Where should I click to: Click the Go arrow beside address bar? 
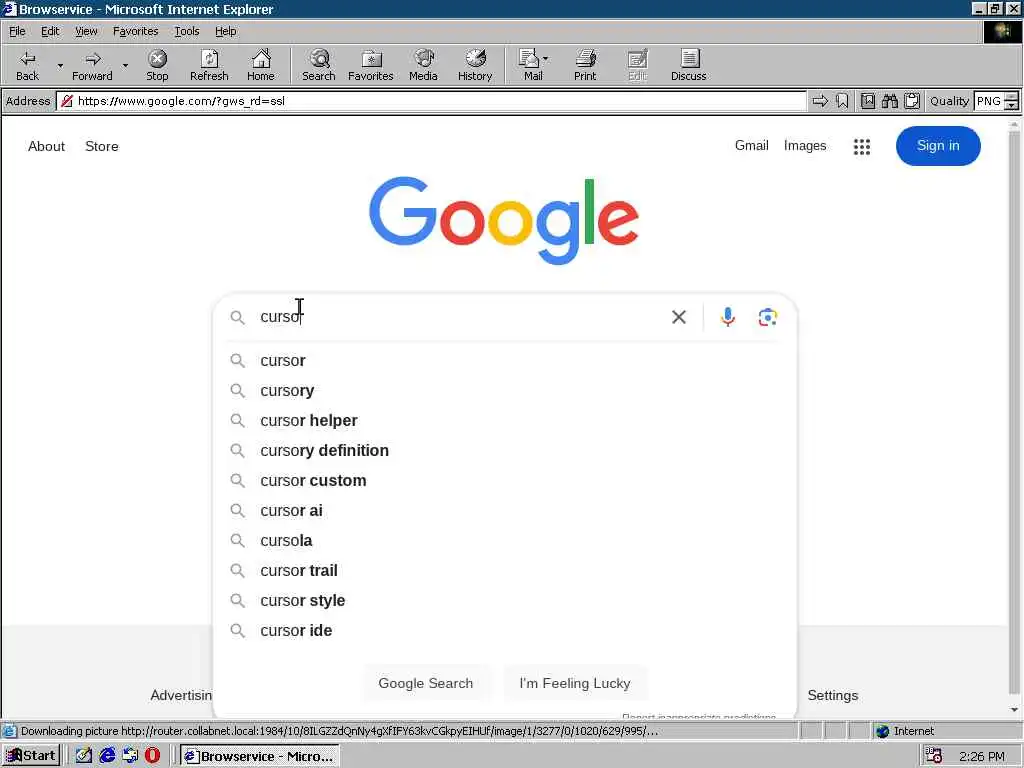tap(820, 101)
